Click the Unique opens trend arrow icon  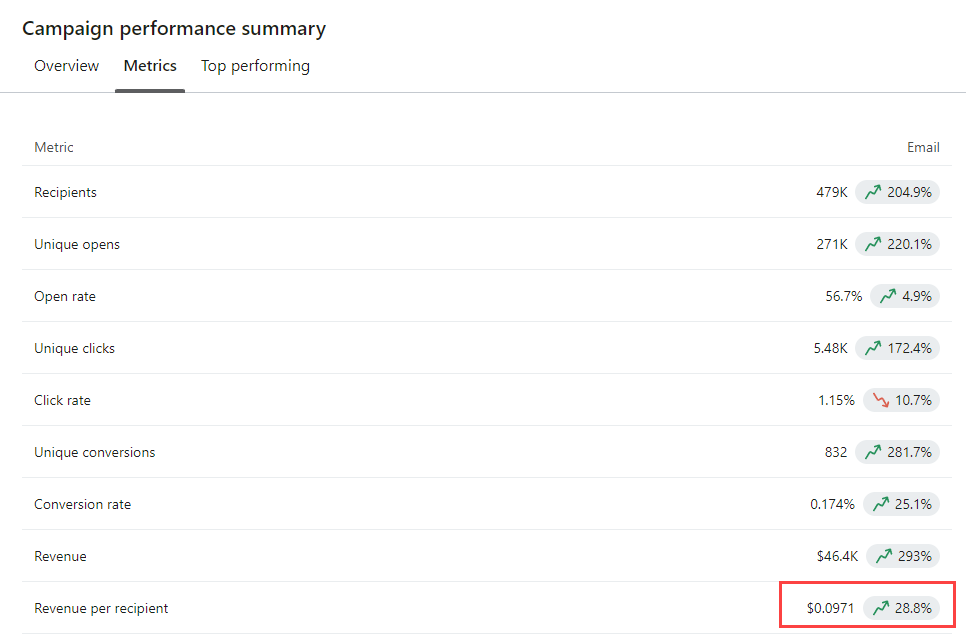point(873,244)
